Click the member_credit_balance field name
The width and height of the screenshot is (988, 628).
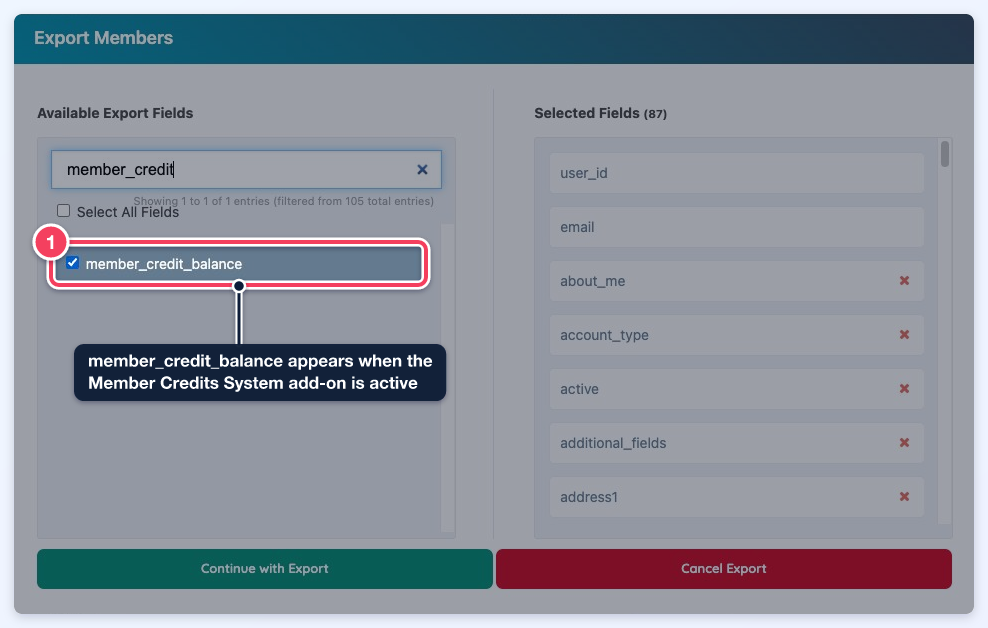pos(164,264)
